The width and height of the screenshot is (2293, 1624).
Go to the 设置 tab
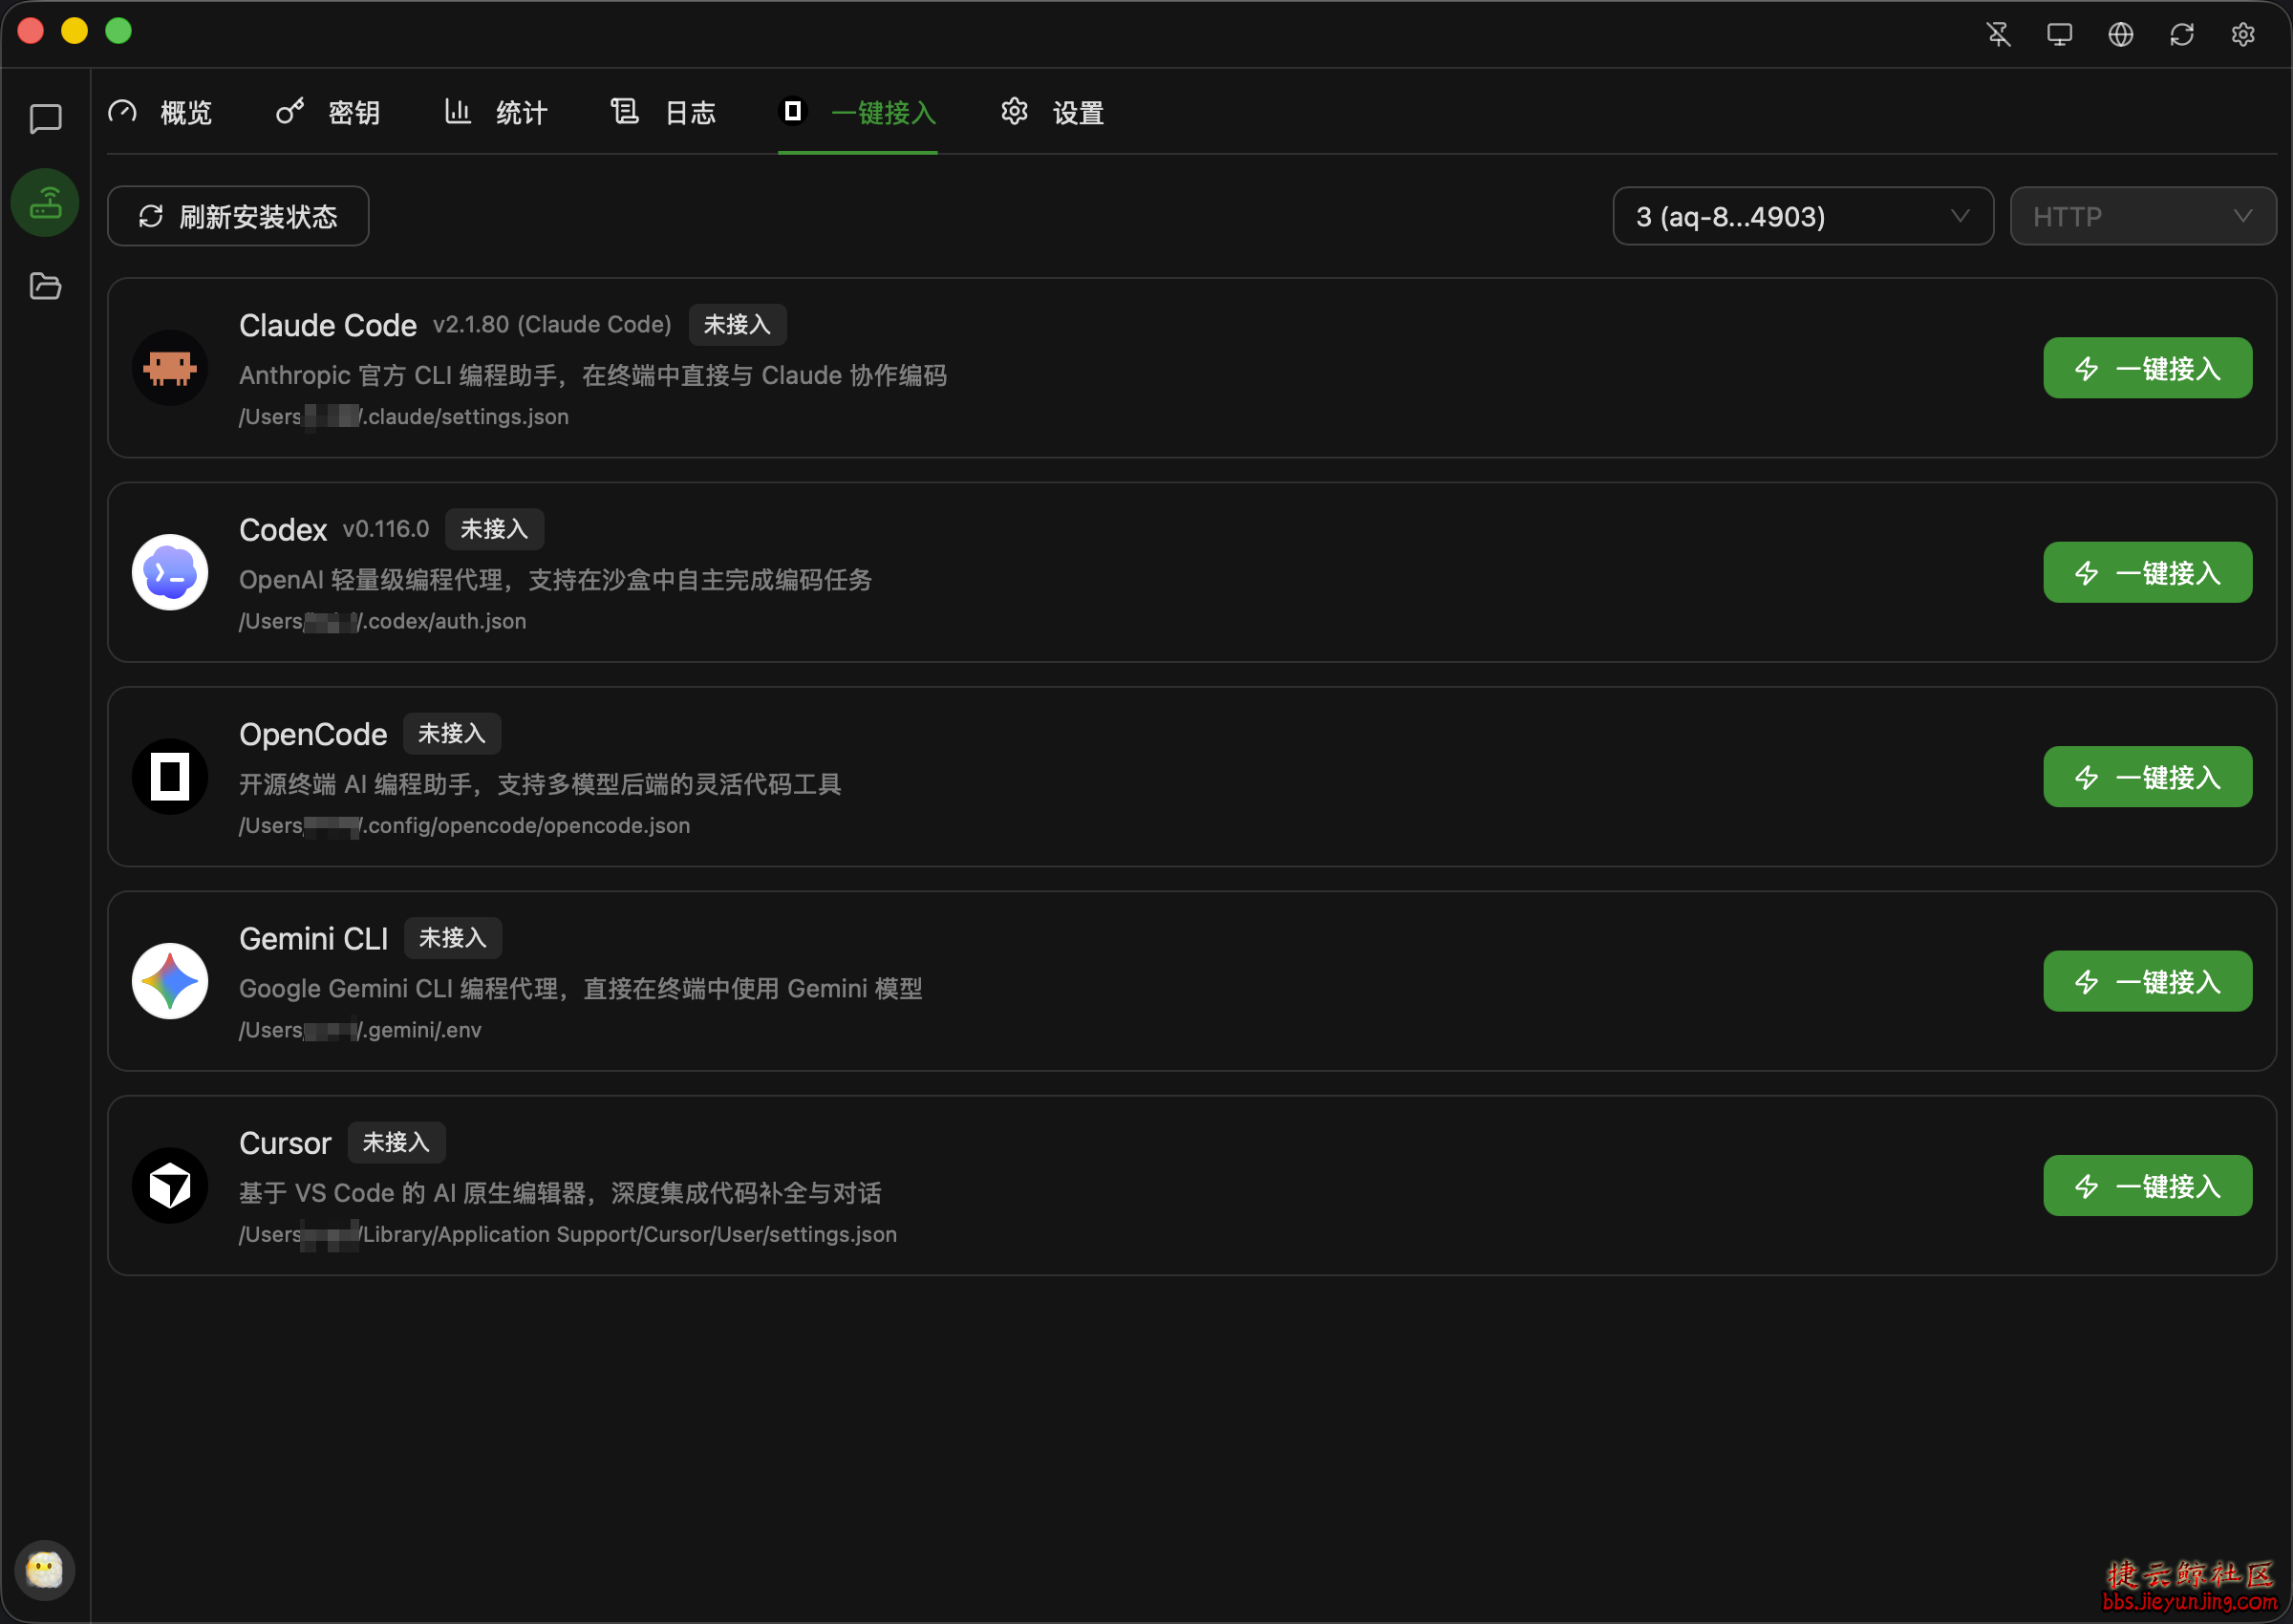tap(1052, 112)
